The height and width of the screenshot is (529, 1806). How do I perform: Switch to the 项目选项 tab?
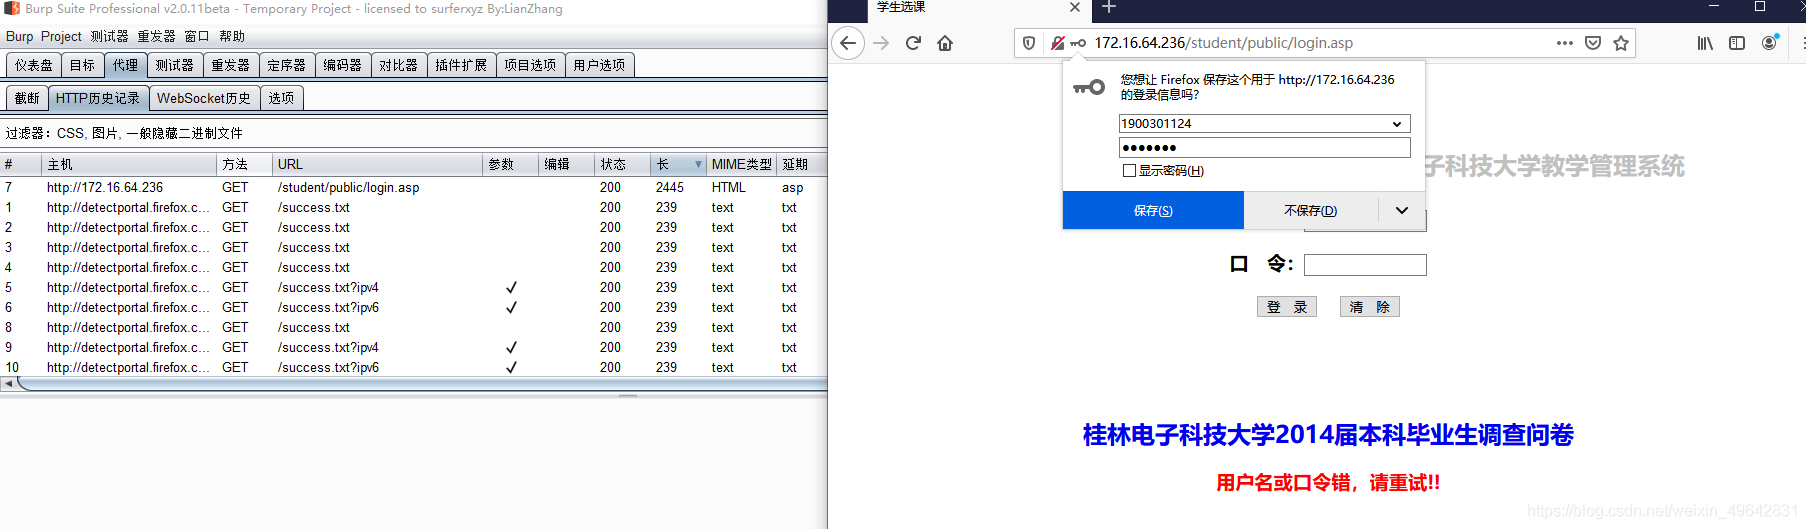(530, 65)
